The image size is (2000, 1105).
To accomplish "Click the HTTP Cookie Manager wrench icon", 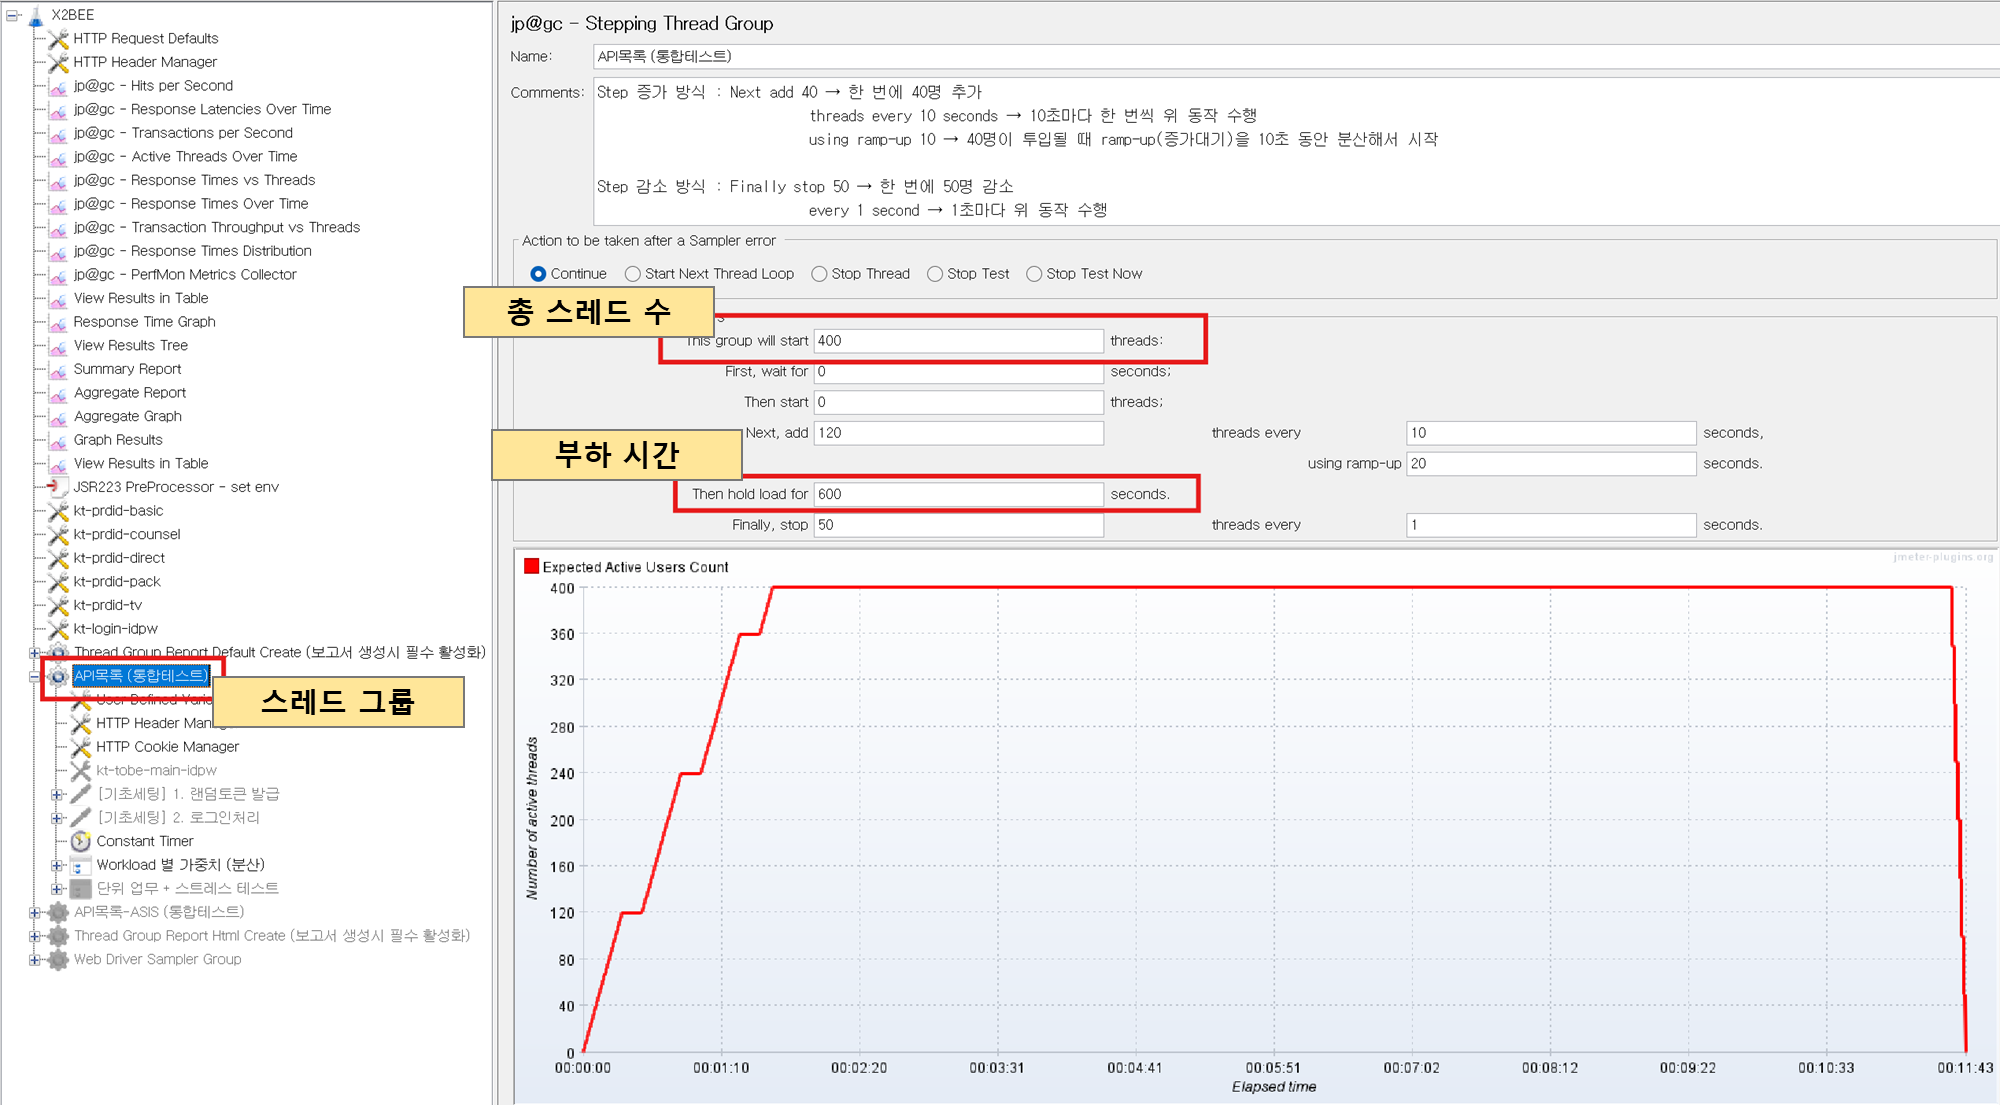I will click(x=81, y=747).
